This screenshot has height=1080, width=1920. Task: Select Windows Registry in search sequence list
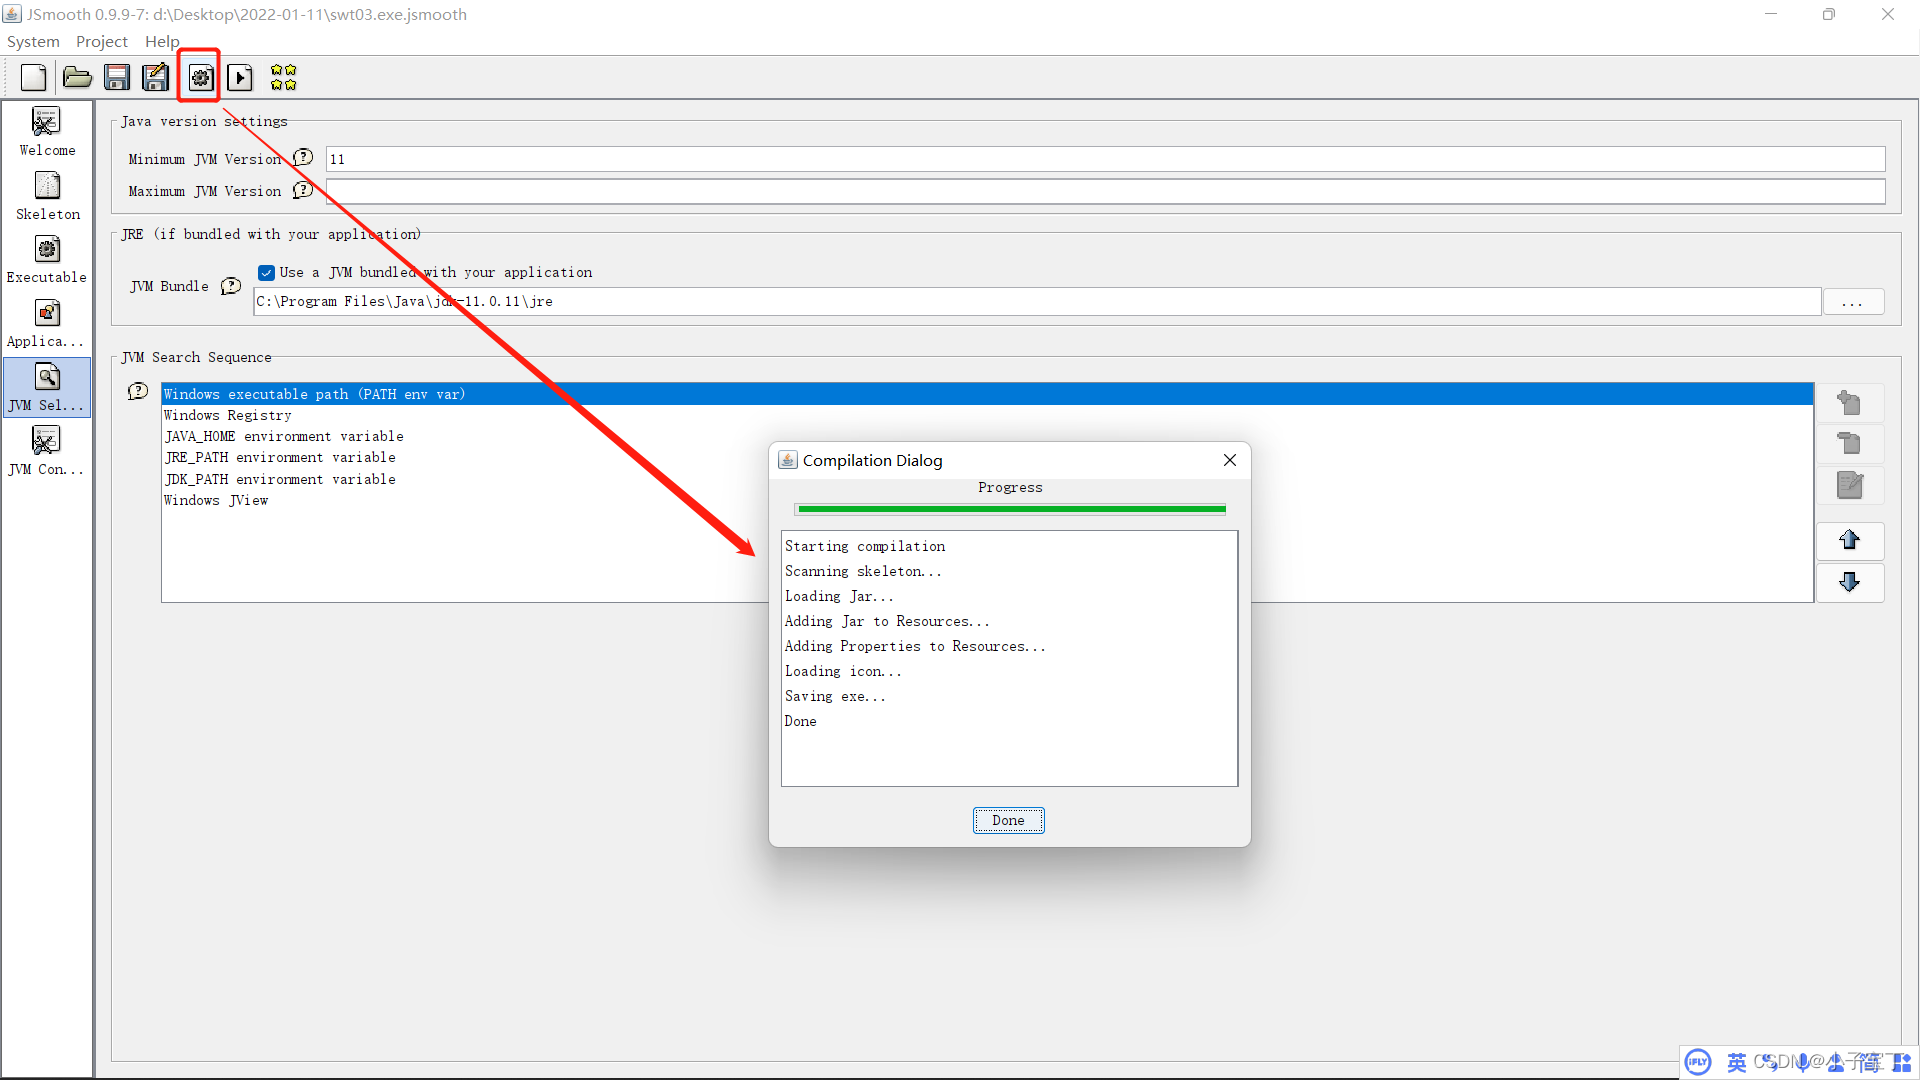pyautogui.click(x=228, y=415)
